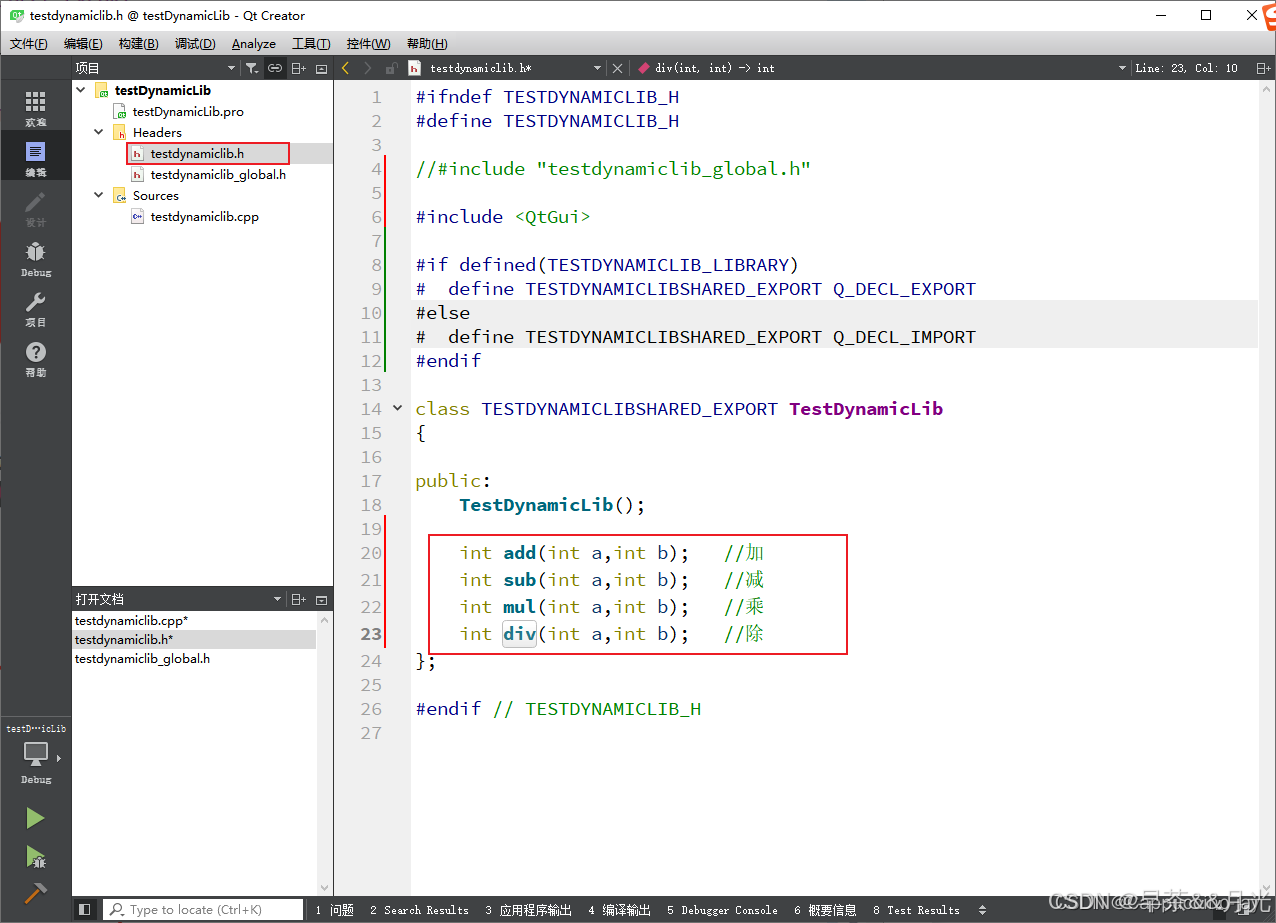This screenshot has height=923, width=1276.
Task: Focus the Type to locate search field
Action: click(x=203, y=910)
